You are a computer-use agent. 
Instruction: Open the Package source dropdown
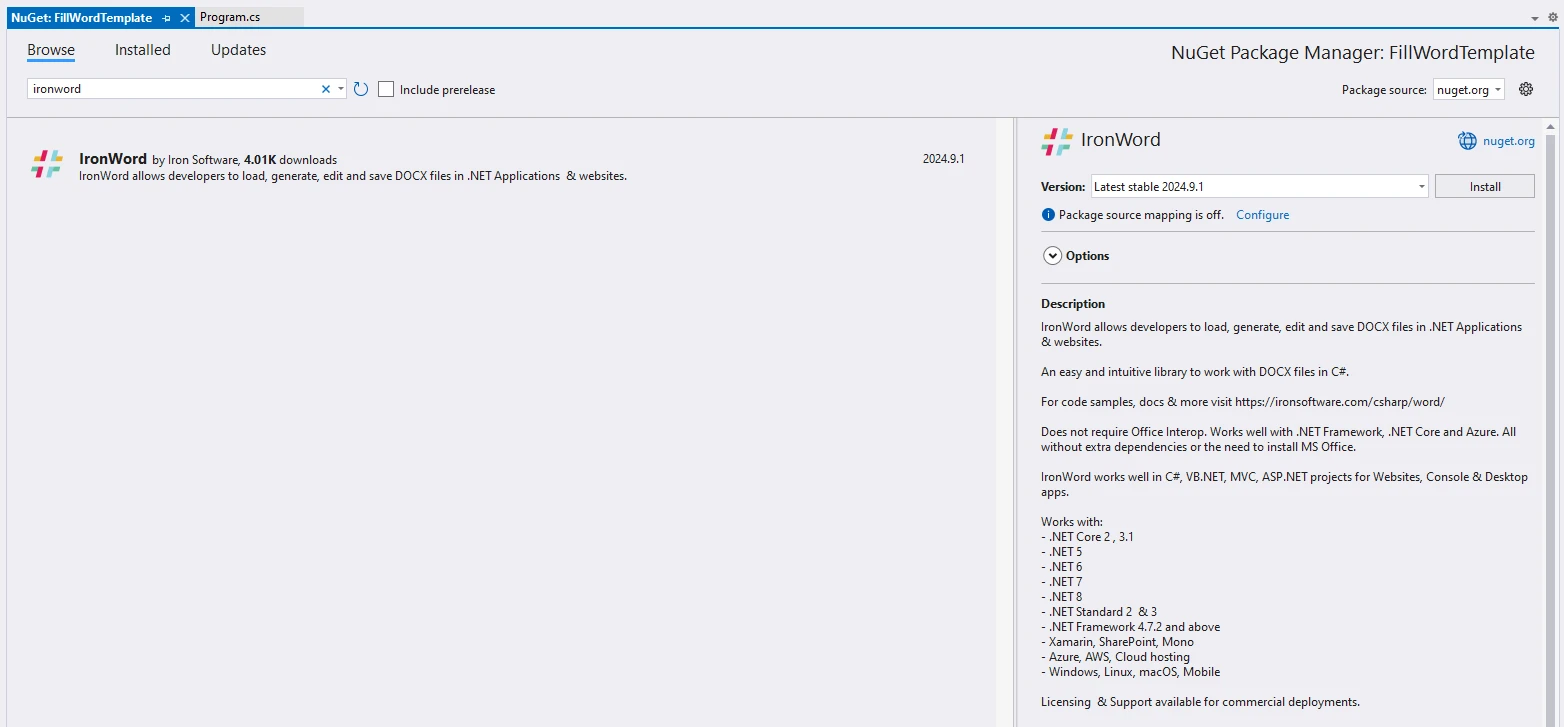click(x=1469, y=89)
